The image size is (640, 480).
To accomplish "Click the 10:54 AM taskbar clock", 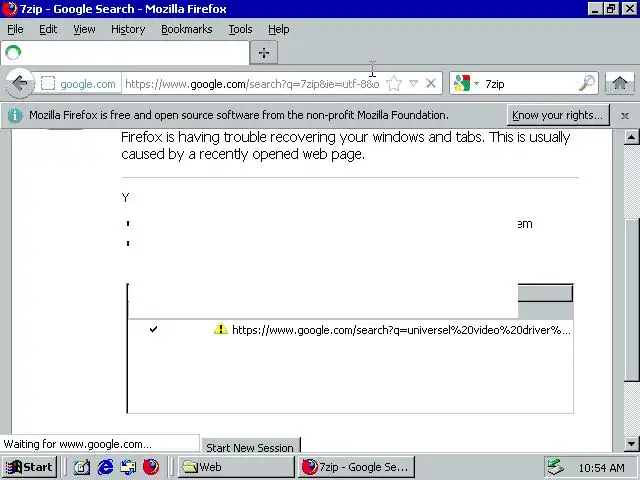I will point(601,468).
